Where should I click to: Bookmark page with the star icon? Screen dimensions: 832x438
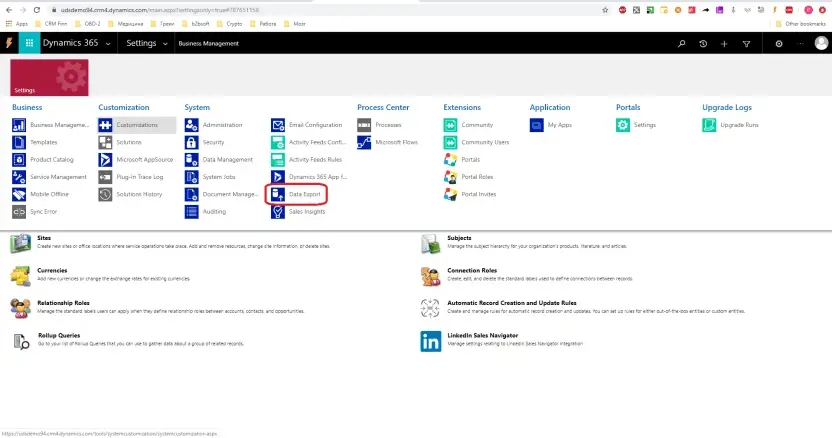click(x=606, y=8)
